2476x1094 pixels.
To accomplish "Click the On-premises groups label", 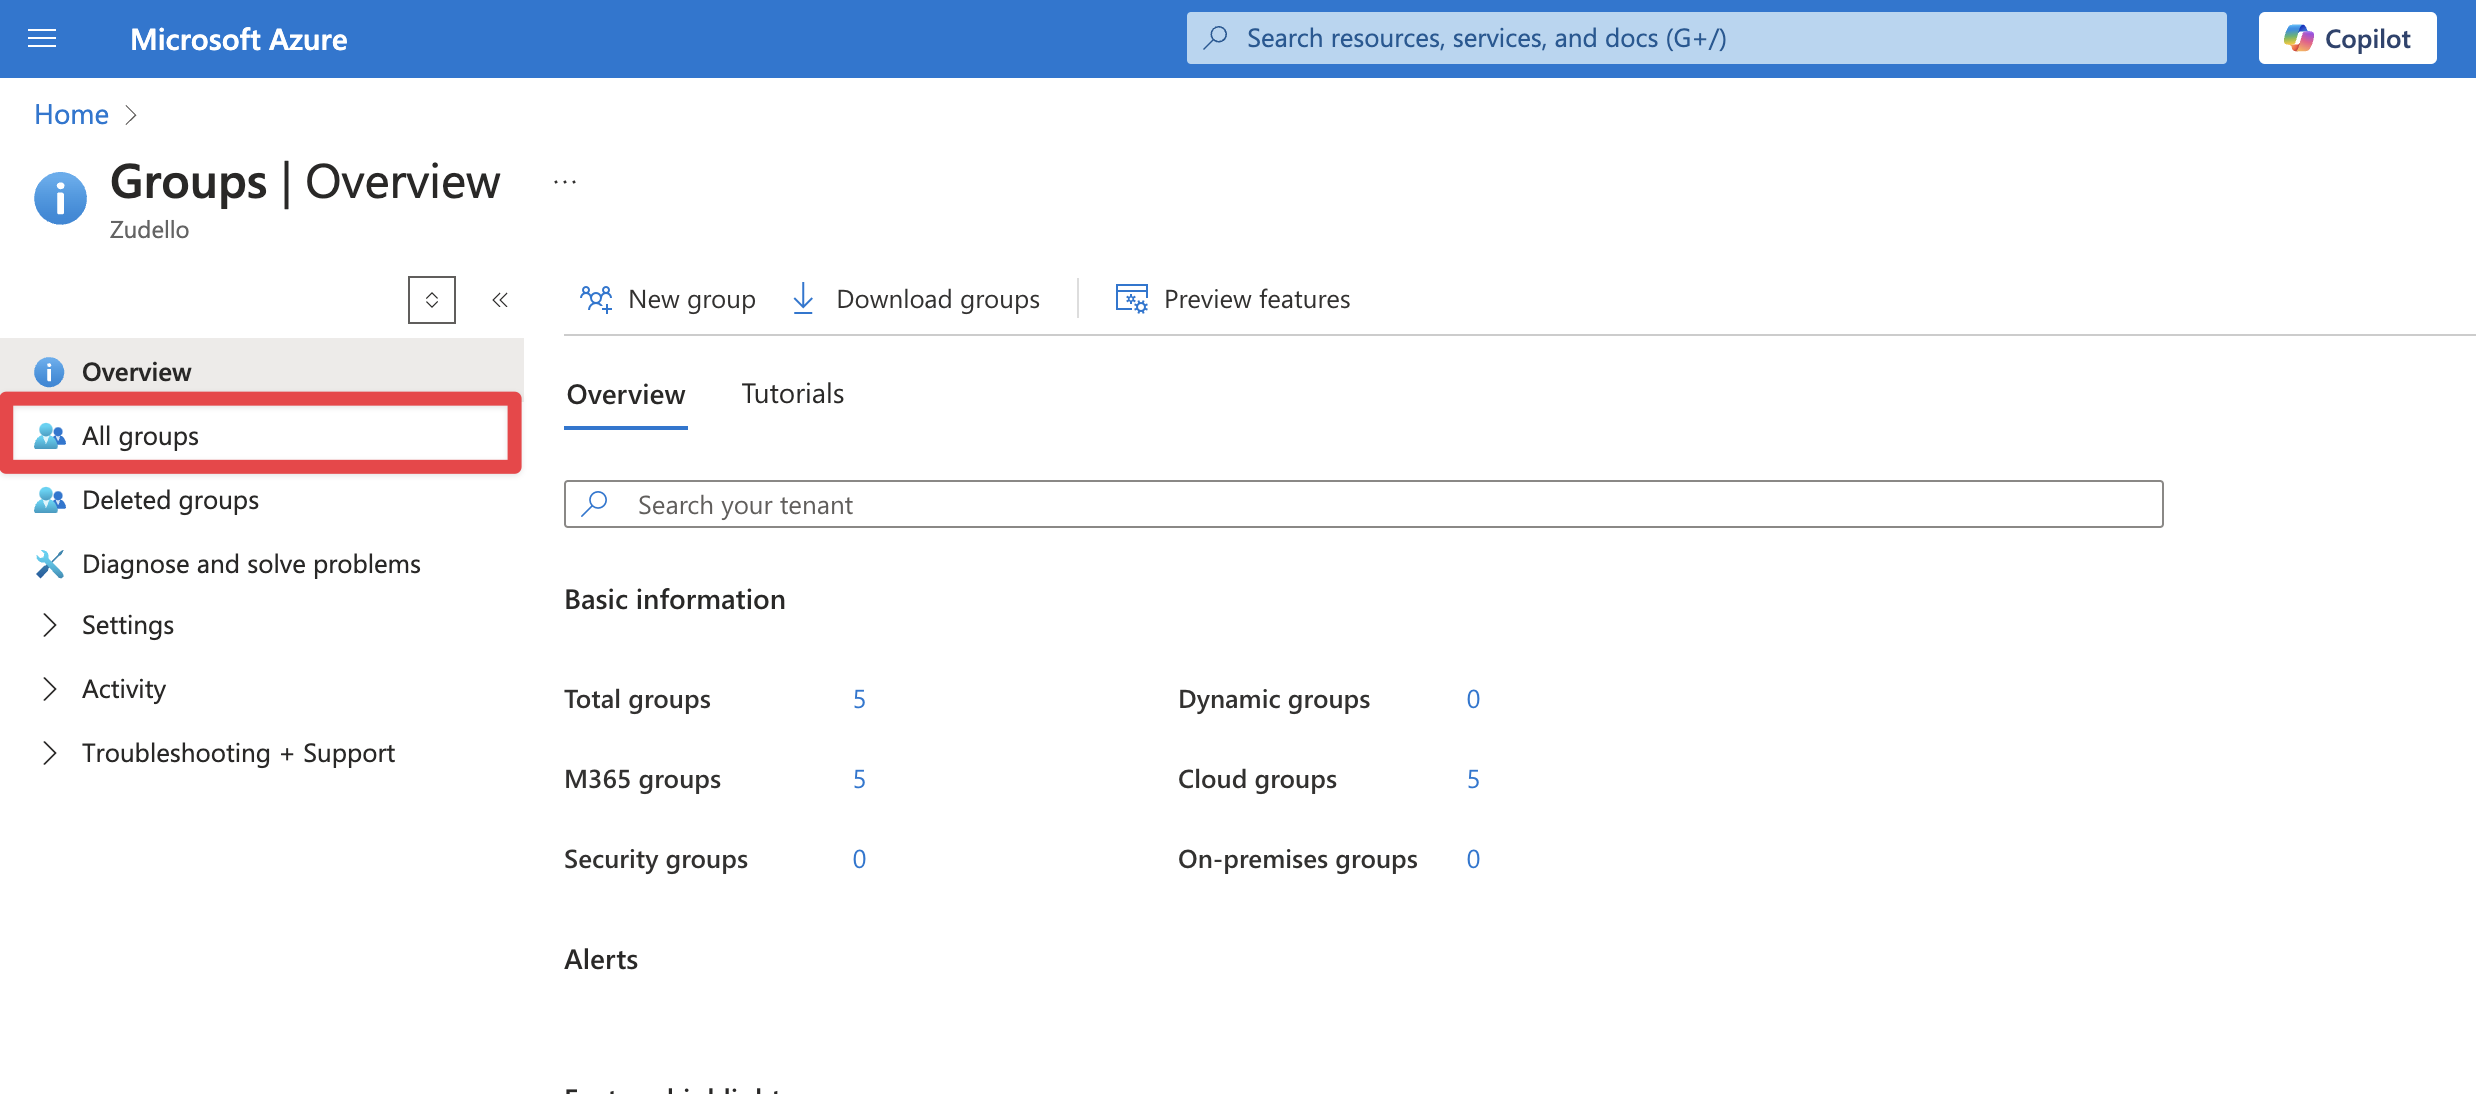I will [x=1298, y=859].
